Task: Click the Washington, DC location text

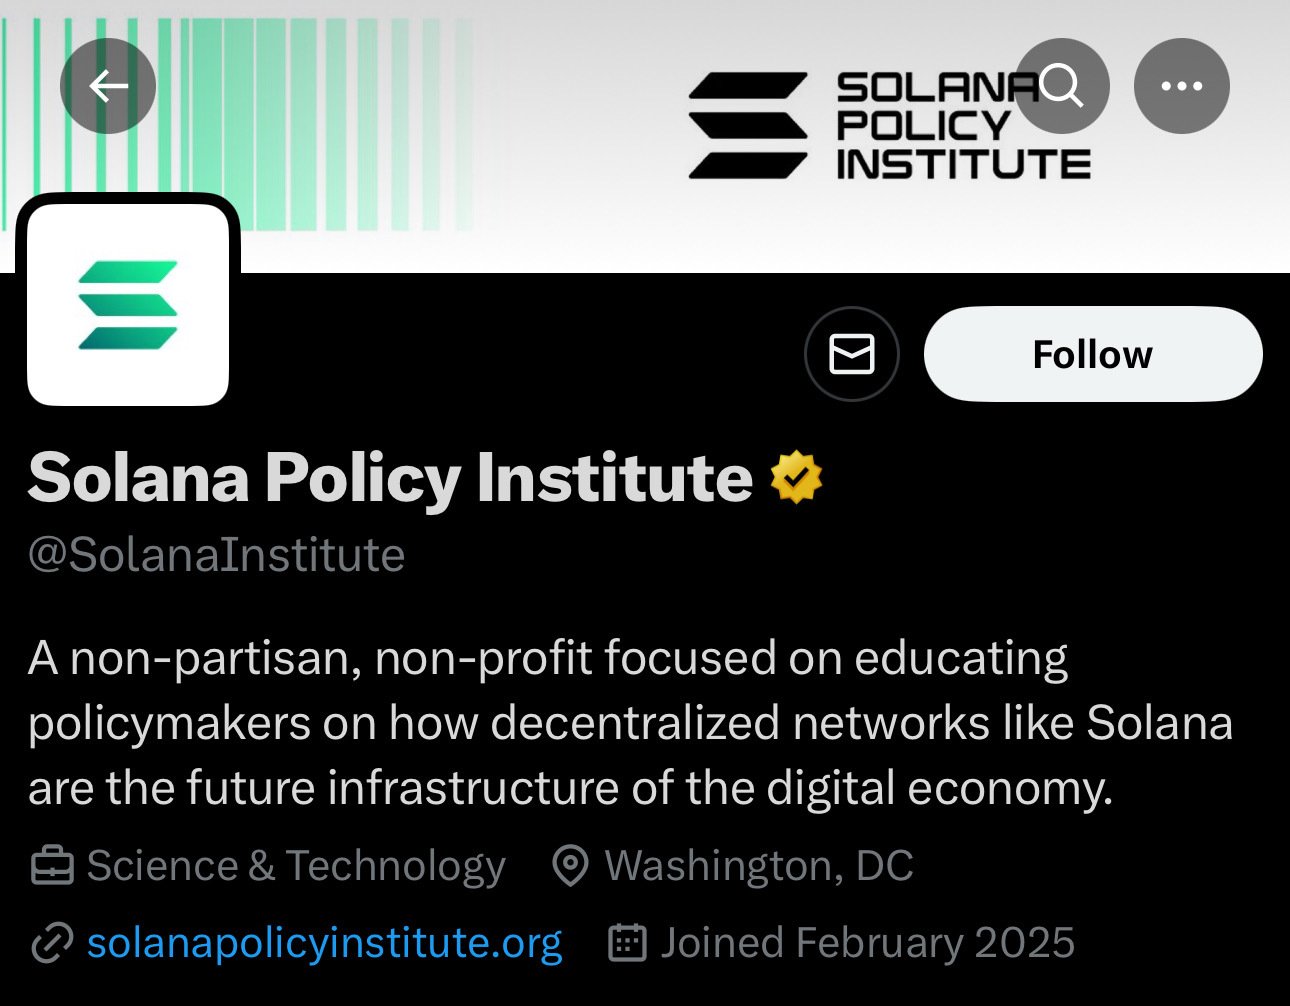Action: point(759,866)
